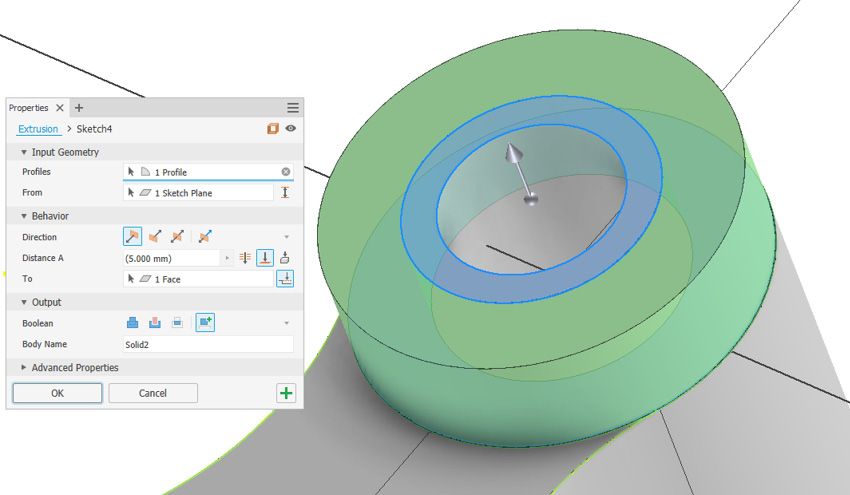The image size is (850, 495).
Task: Select the Default direction icon
Action: point(132,236)
